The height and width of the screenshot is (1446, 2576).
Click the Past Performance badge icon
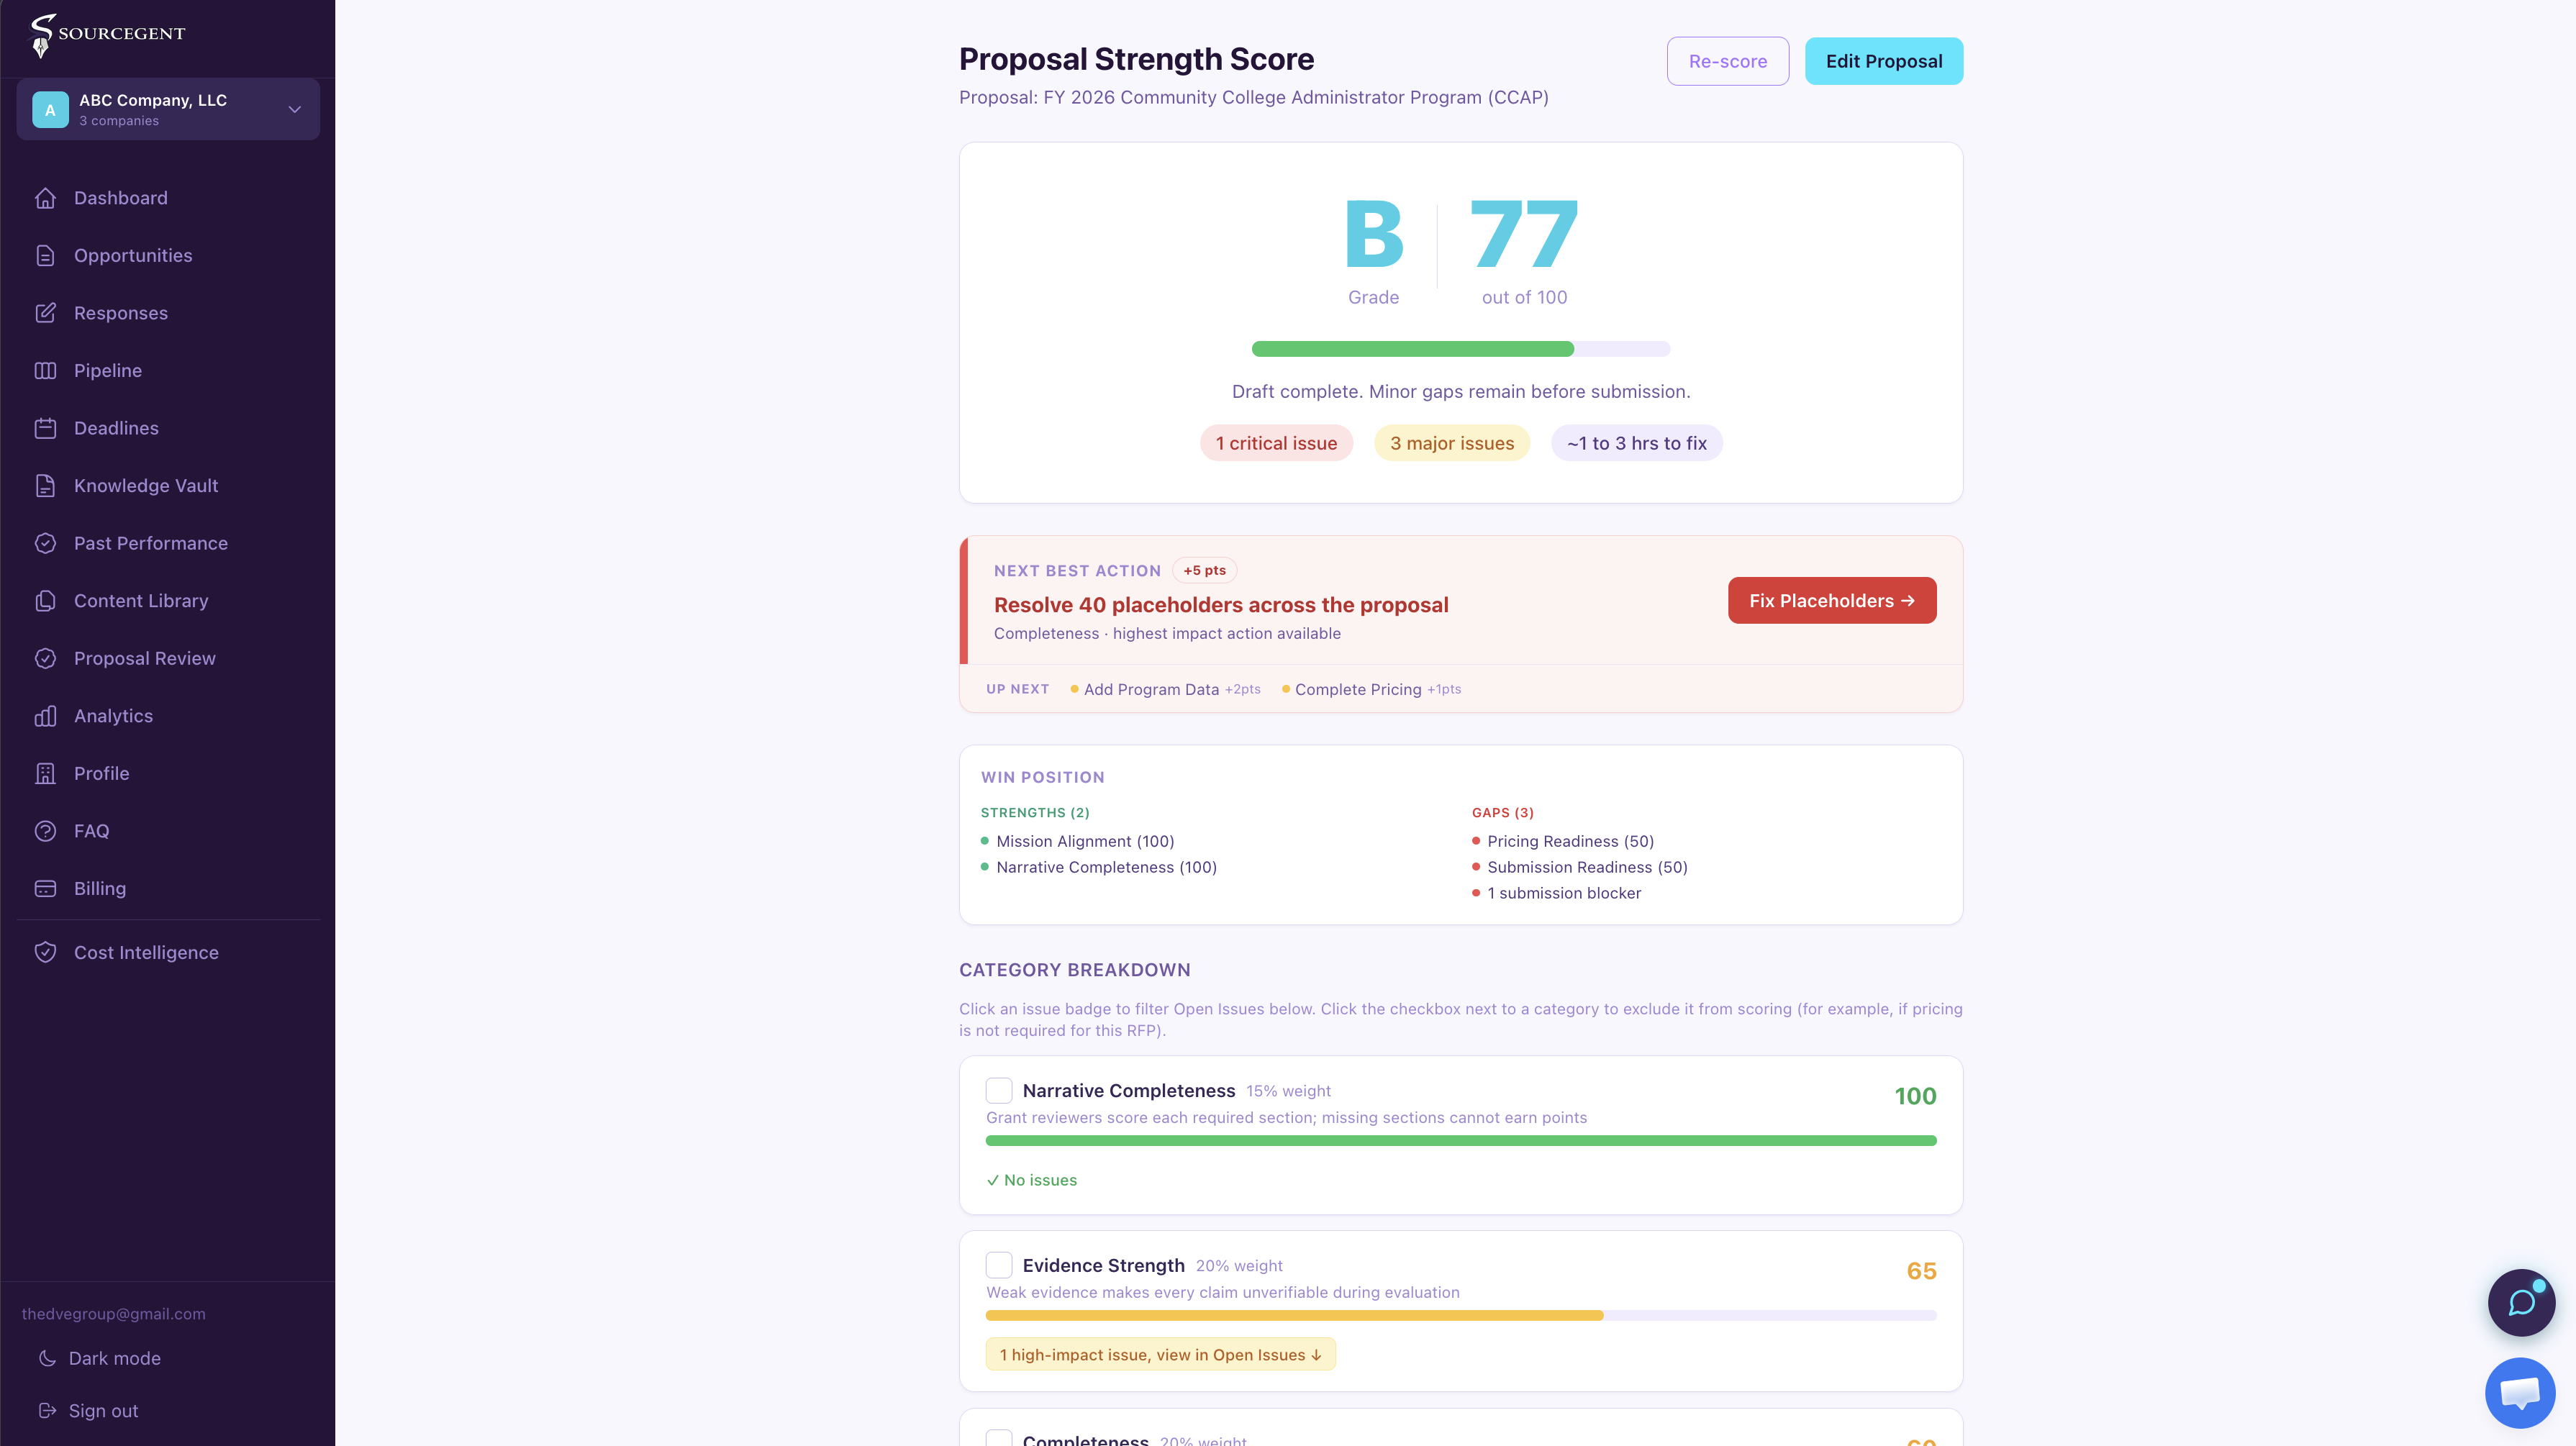[45, 543]
